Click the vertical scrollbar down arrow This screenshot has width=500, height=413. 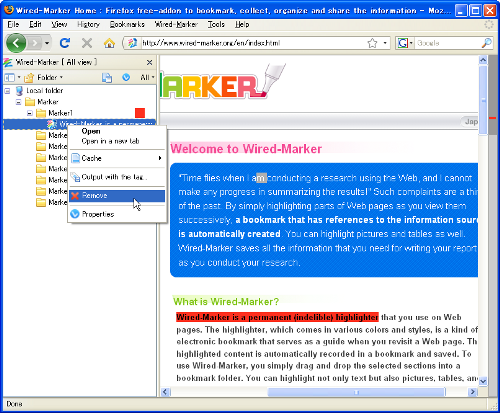tap(483, 381)
